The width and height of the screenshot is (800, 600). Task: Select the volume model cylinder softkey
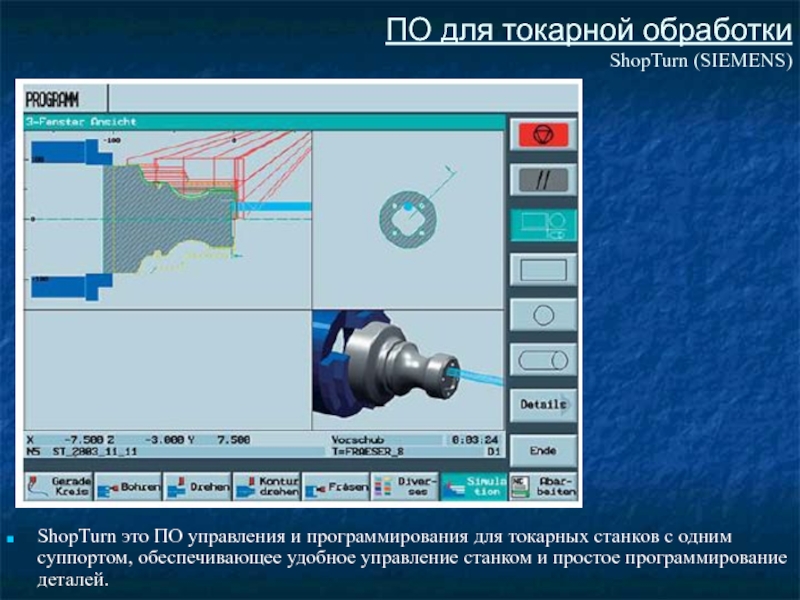[x=543, y=360]
